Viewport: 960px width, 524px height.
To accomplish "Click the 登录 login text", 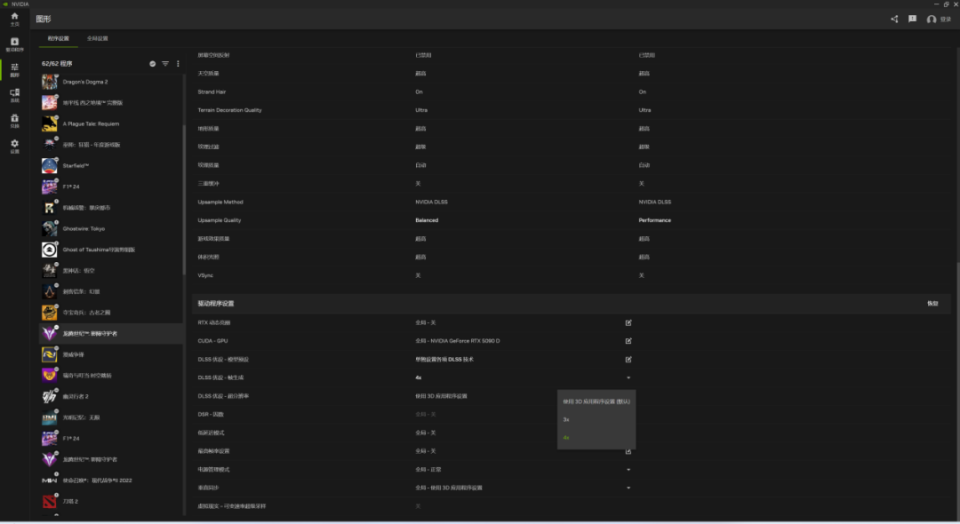I will [x=946, y=20].
